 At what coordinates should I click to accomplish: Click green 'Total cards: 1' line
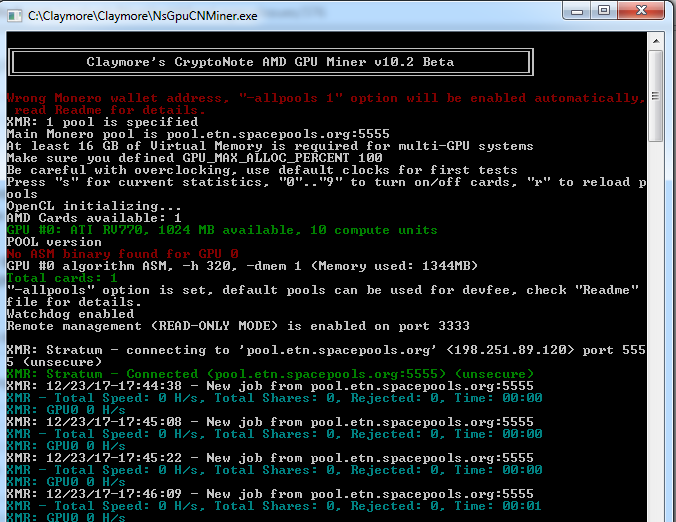pyautogui.click(x=62, y=278)
